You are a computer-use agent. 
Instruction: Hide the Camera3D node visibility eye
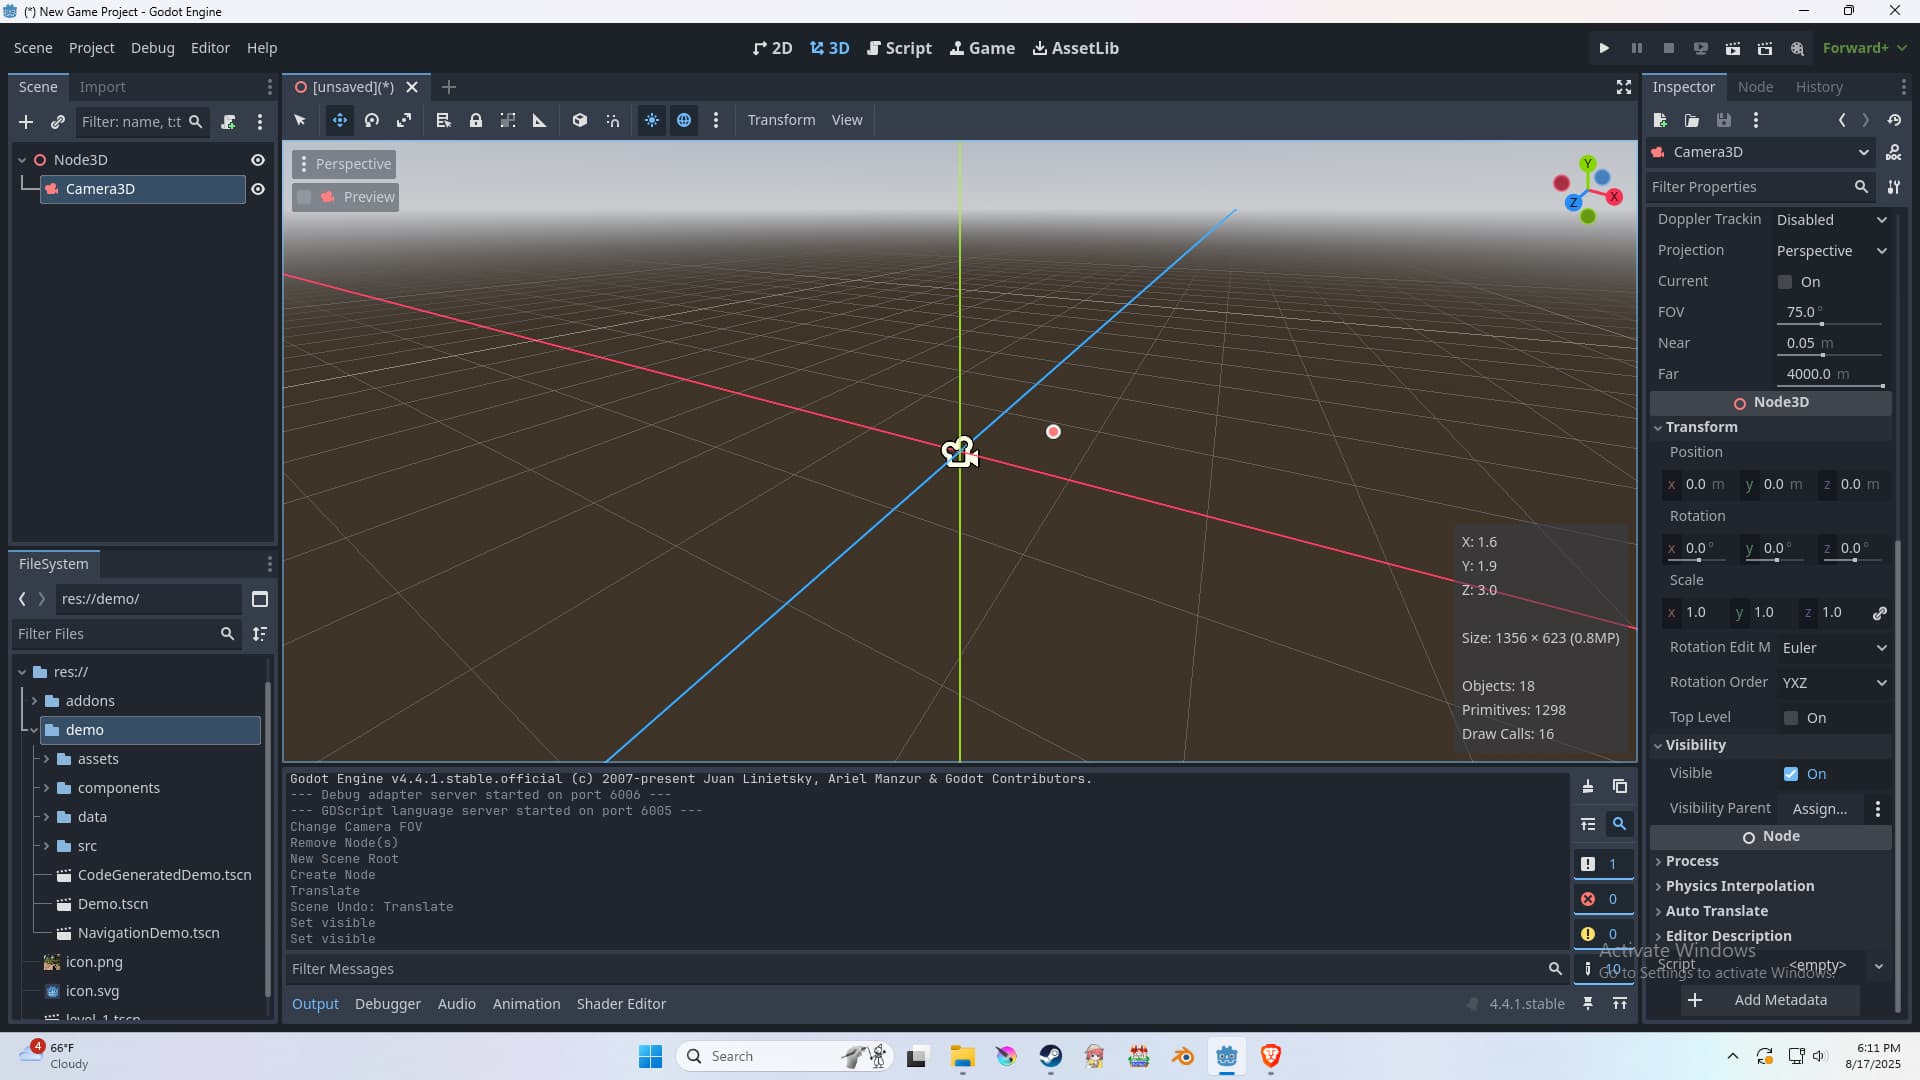(258, 189)
